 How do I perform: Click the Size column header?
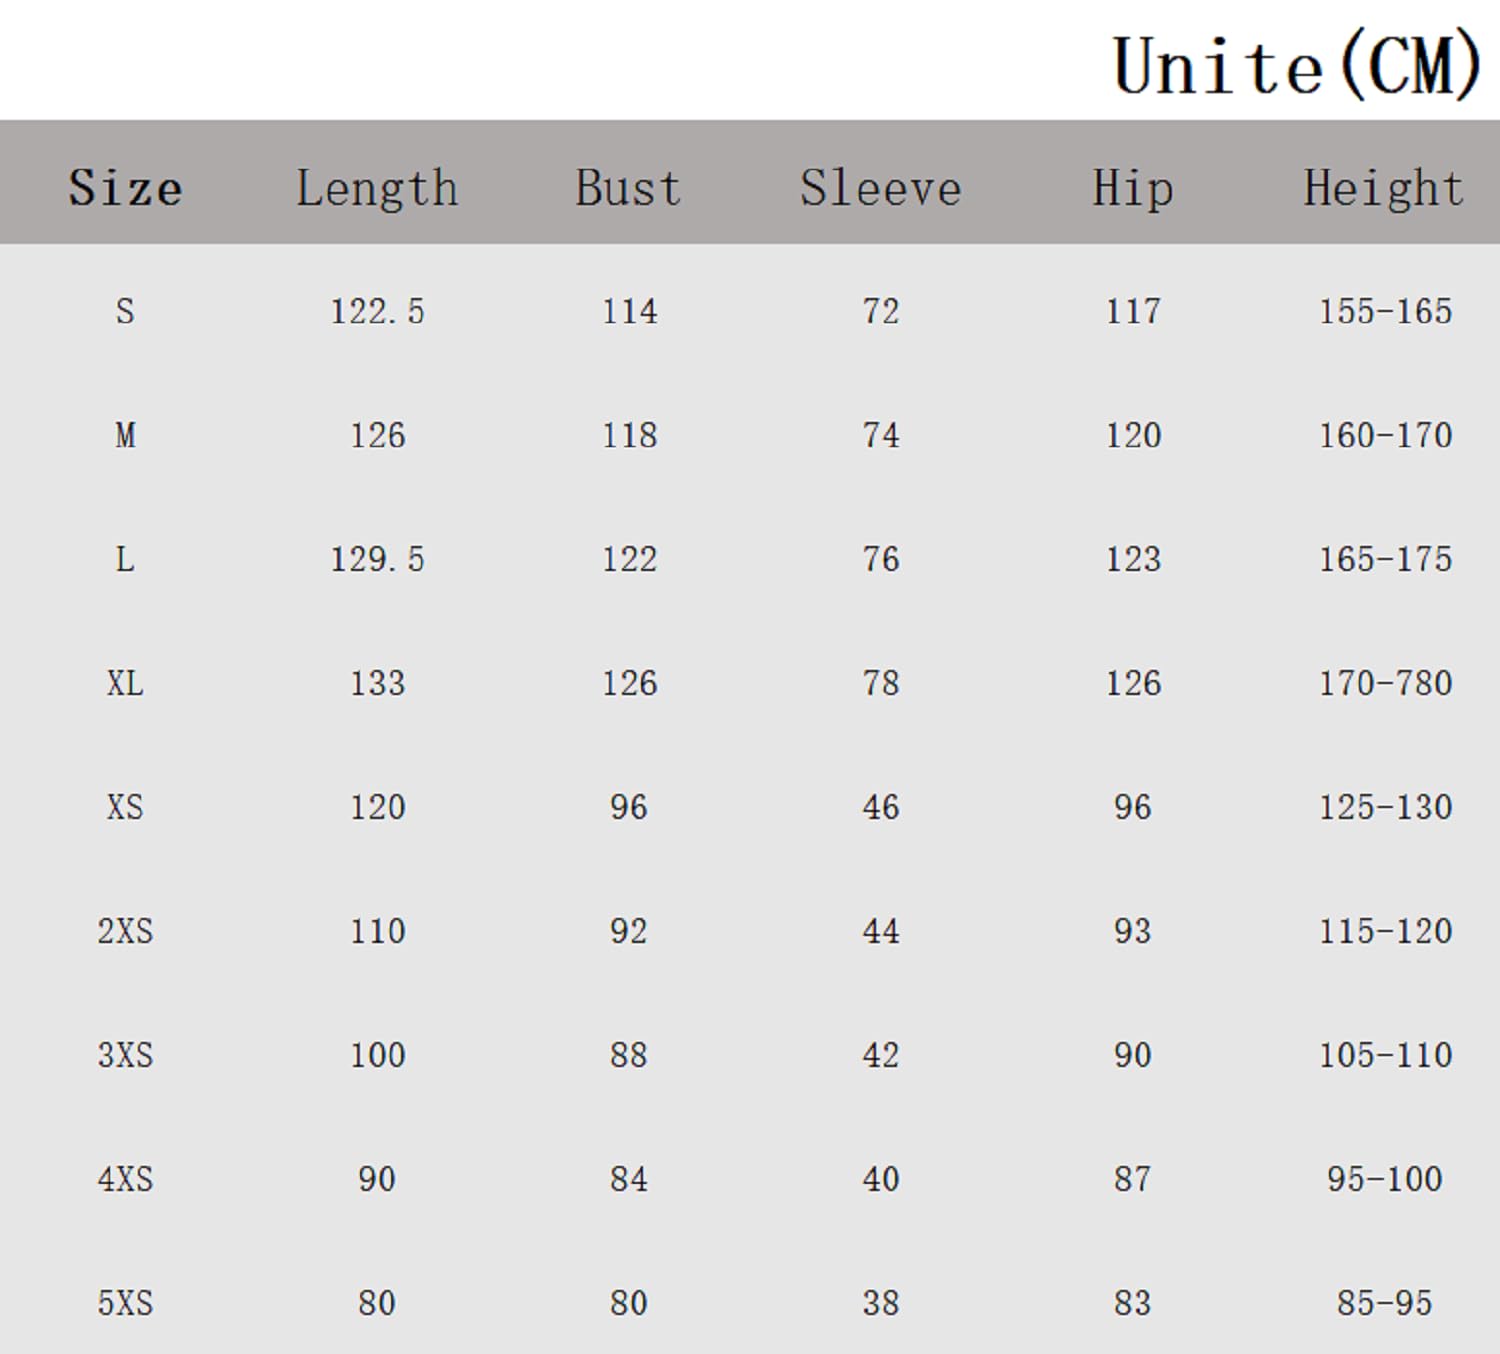click(125, 188)
